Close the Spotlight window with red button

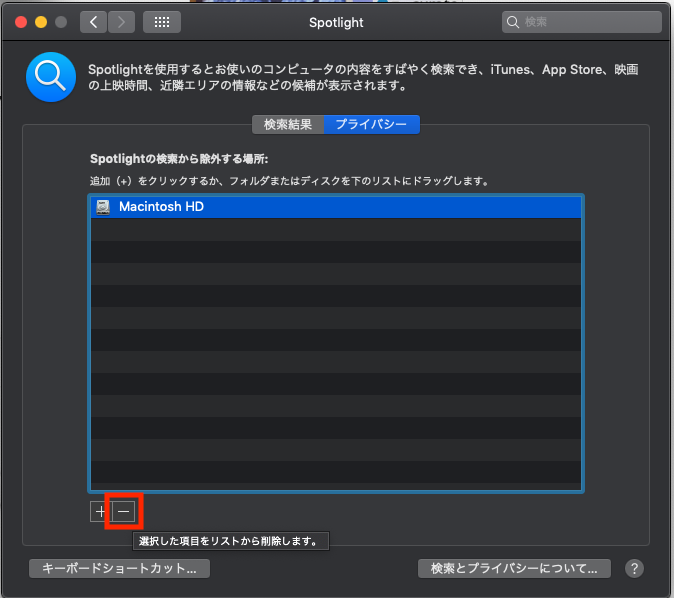click(21, 22)
